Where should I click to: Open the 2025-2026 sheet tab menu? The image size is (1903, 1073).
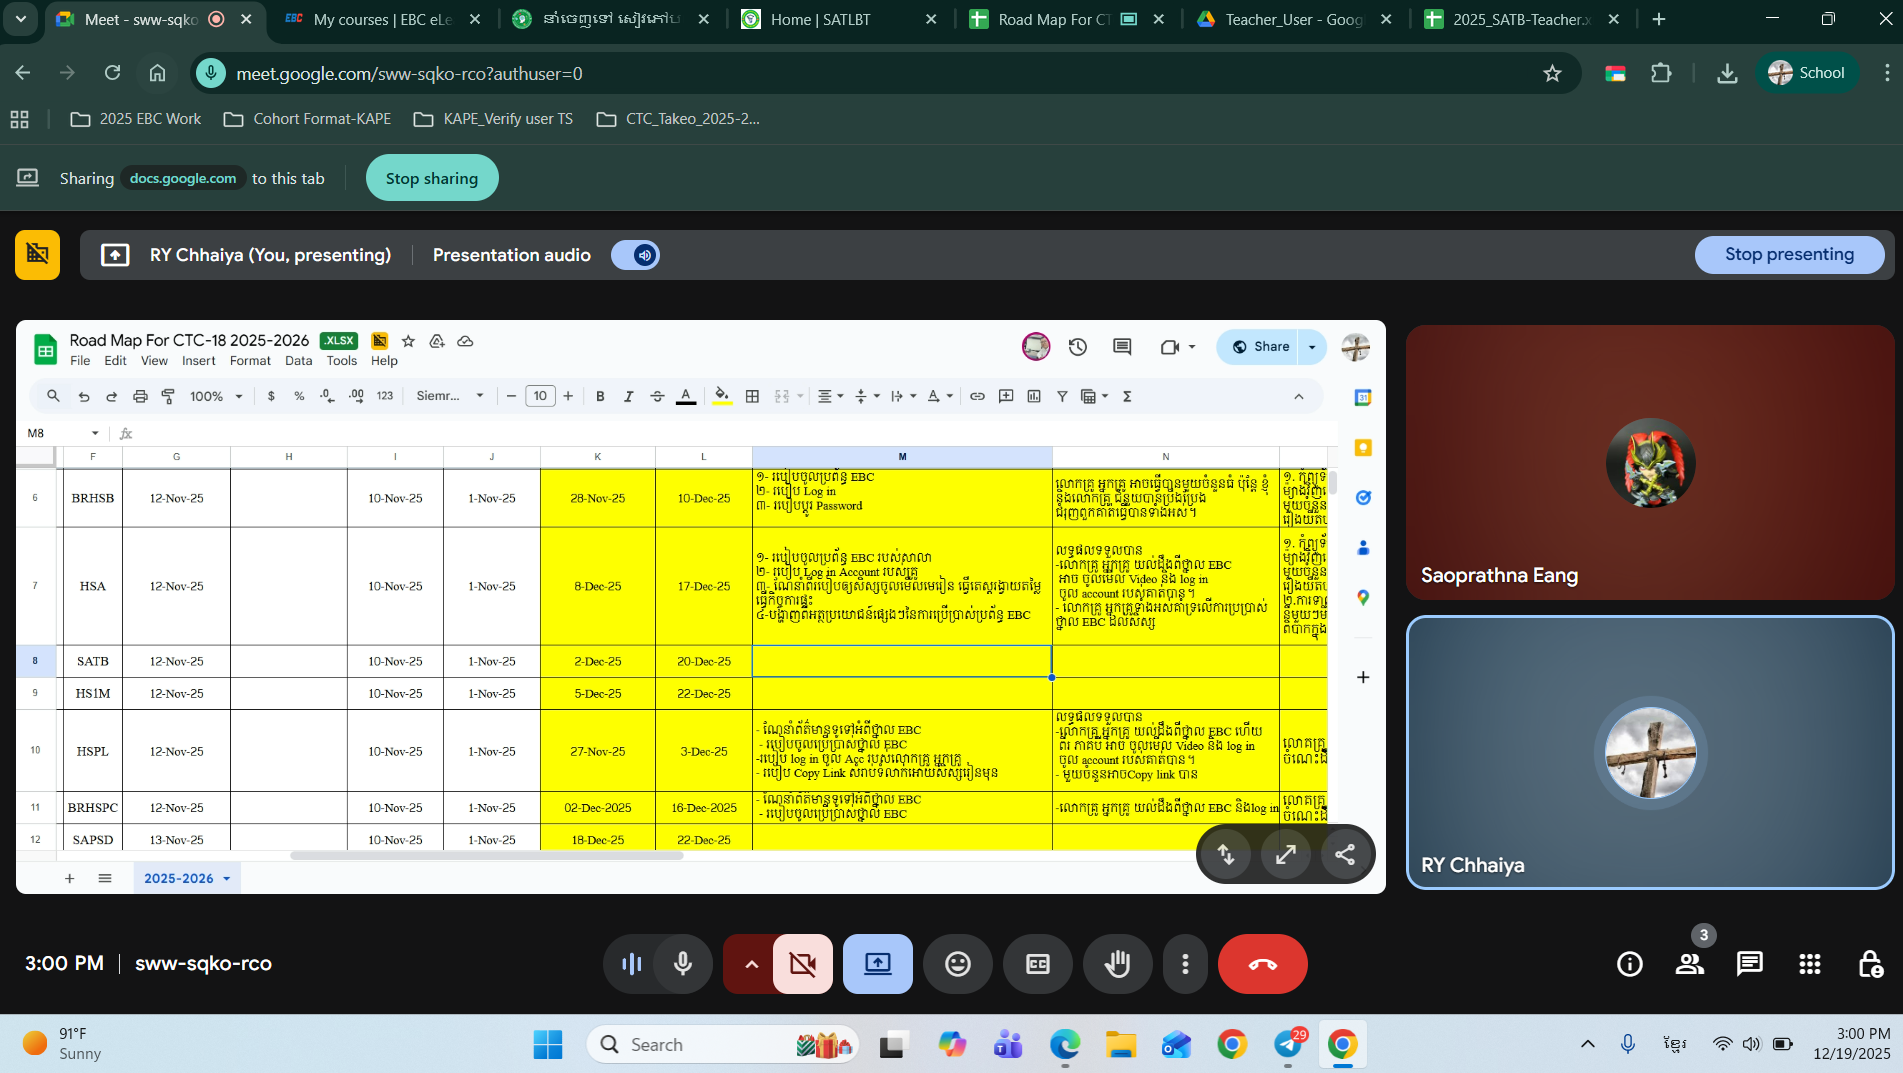pyautogui.click(x=227, y=879)
